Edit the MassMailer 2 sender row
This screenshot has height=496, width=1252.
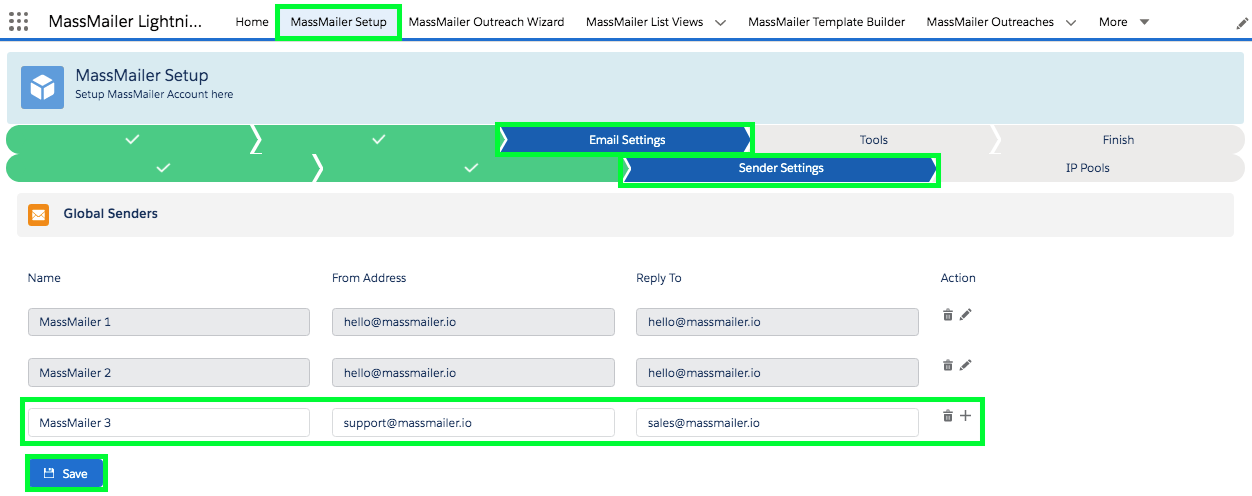965,365
